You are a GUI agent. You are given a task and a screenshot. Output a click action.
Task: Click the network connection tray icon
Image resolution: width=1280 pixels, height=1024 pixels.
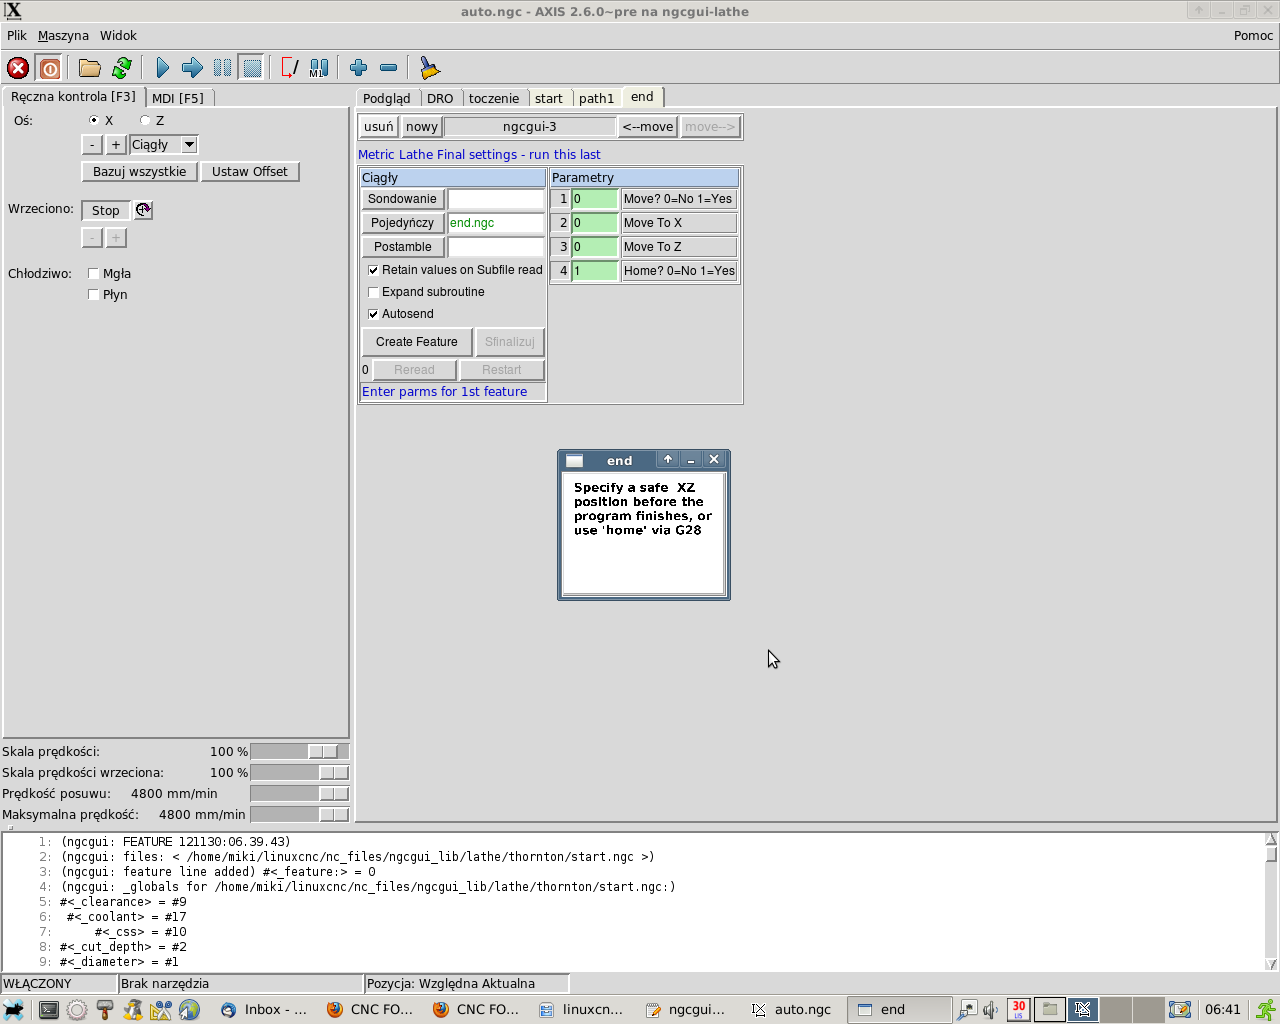point(967,1010)
